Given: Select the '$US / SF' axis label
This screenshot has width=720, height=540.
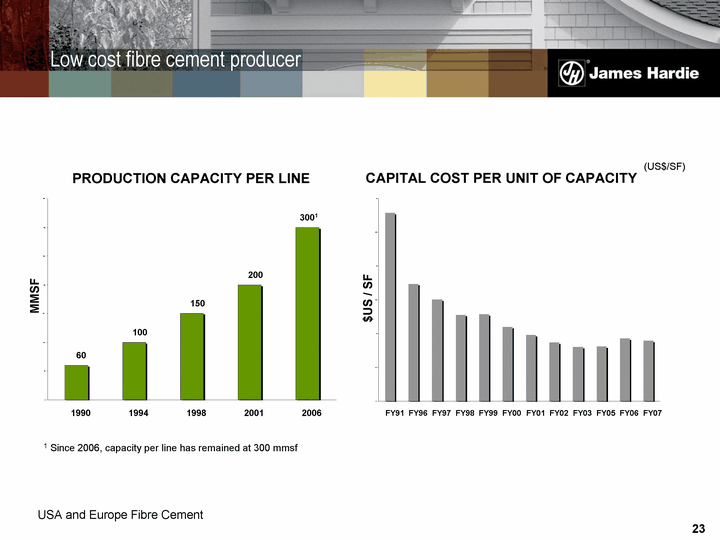Looking at the screenshot, I should point(367,297).
